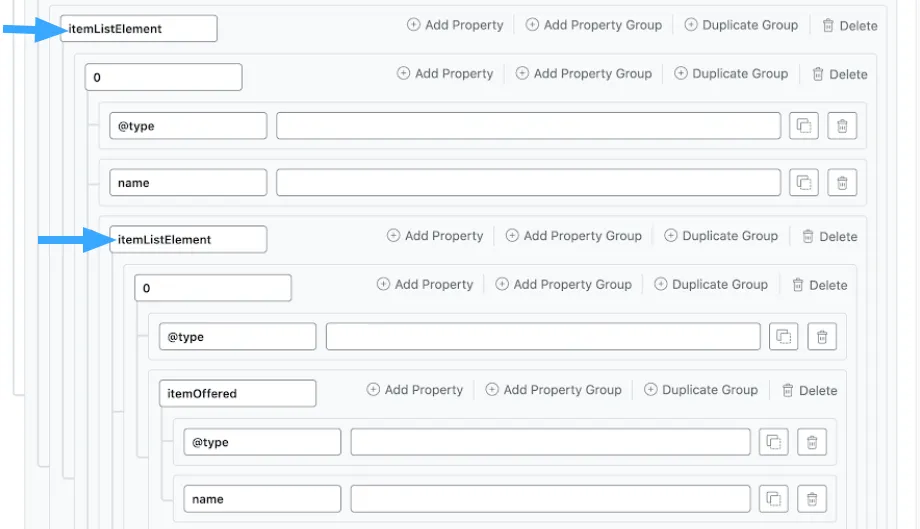Edit the name key field above nested itemListElement
Screen dimensions: 920x529
[x=188, y=182]
